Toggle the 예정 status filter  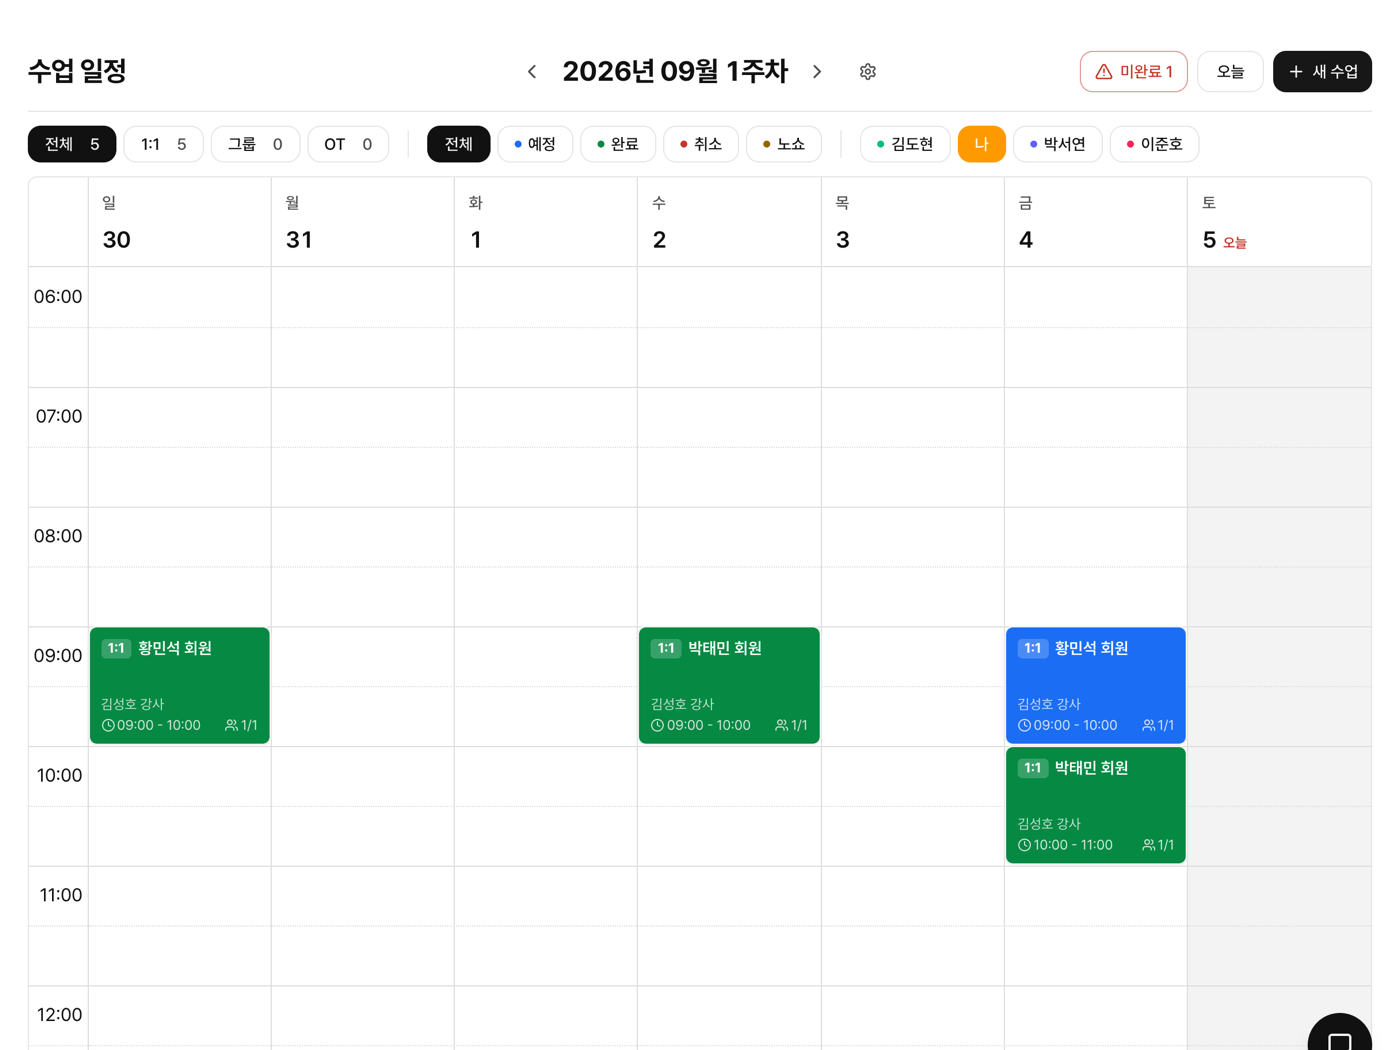[x=535, y=144]
